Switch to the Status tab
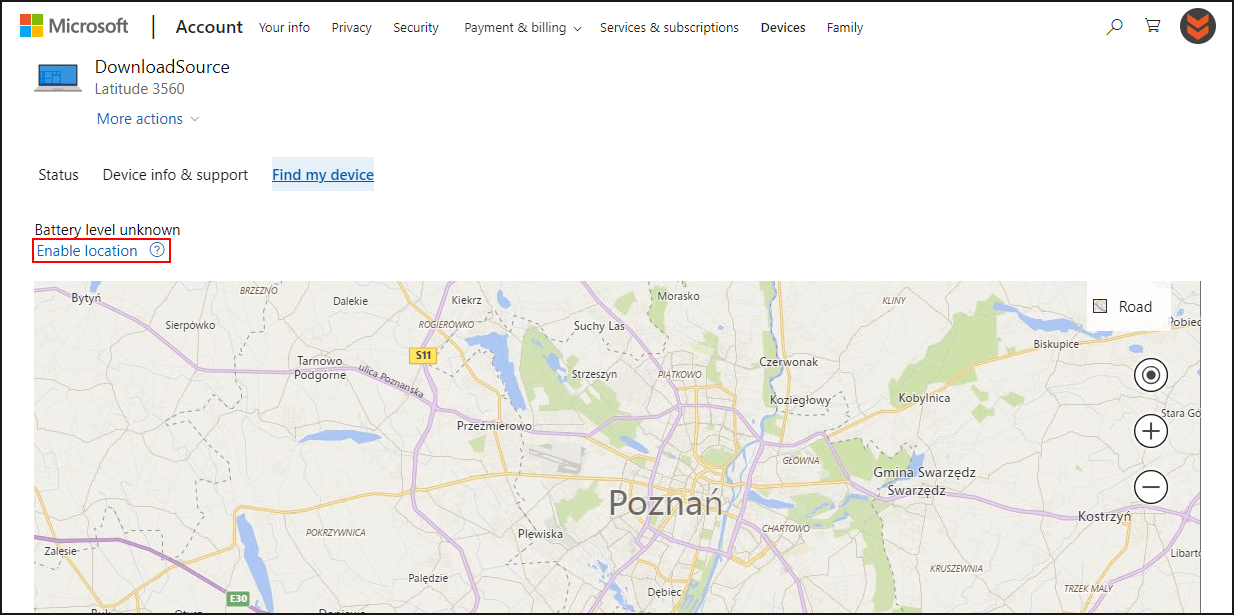The height and width of the screenshot is (615, 1234). [58, 175]
